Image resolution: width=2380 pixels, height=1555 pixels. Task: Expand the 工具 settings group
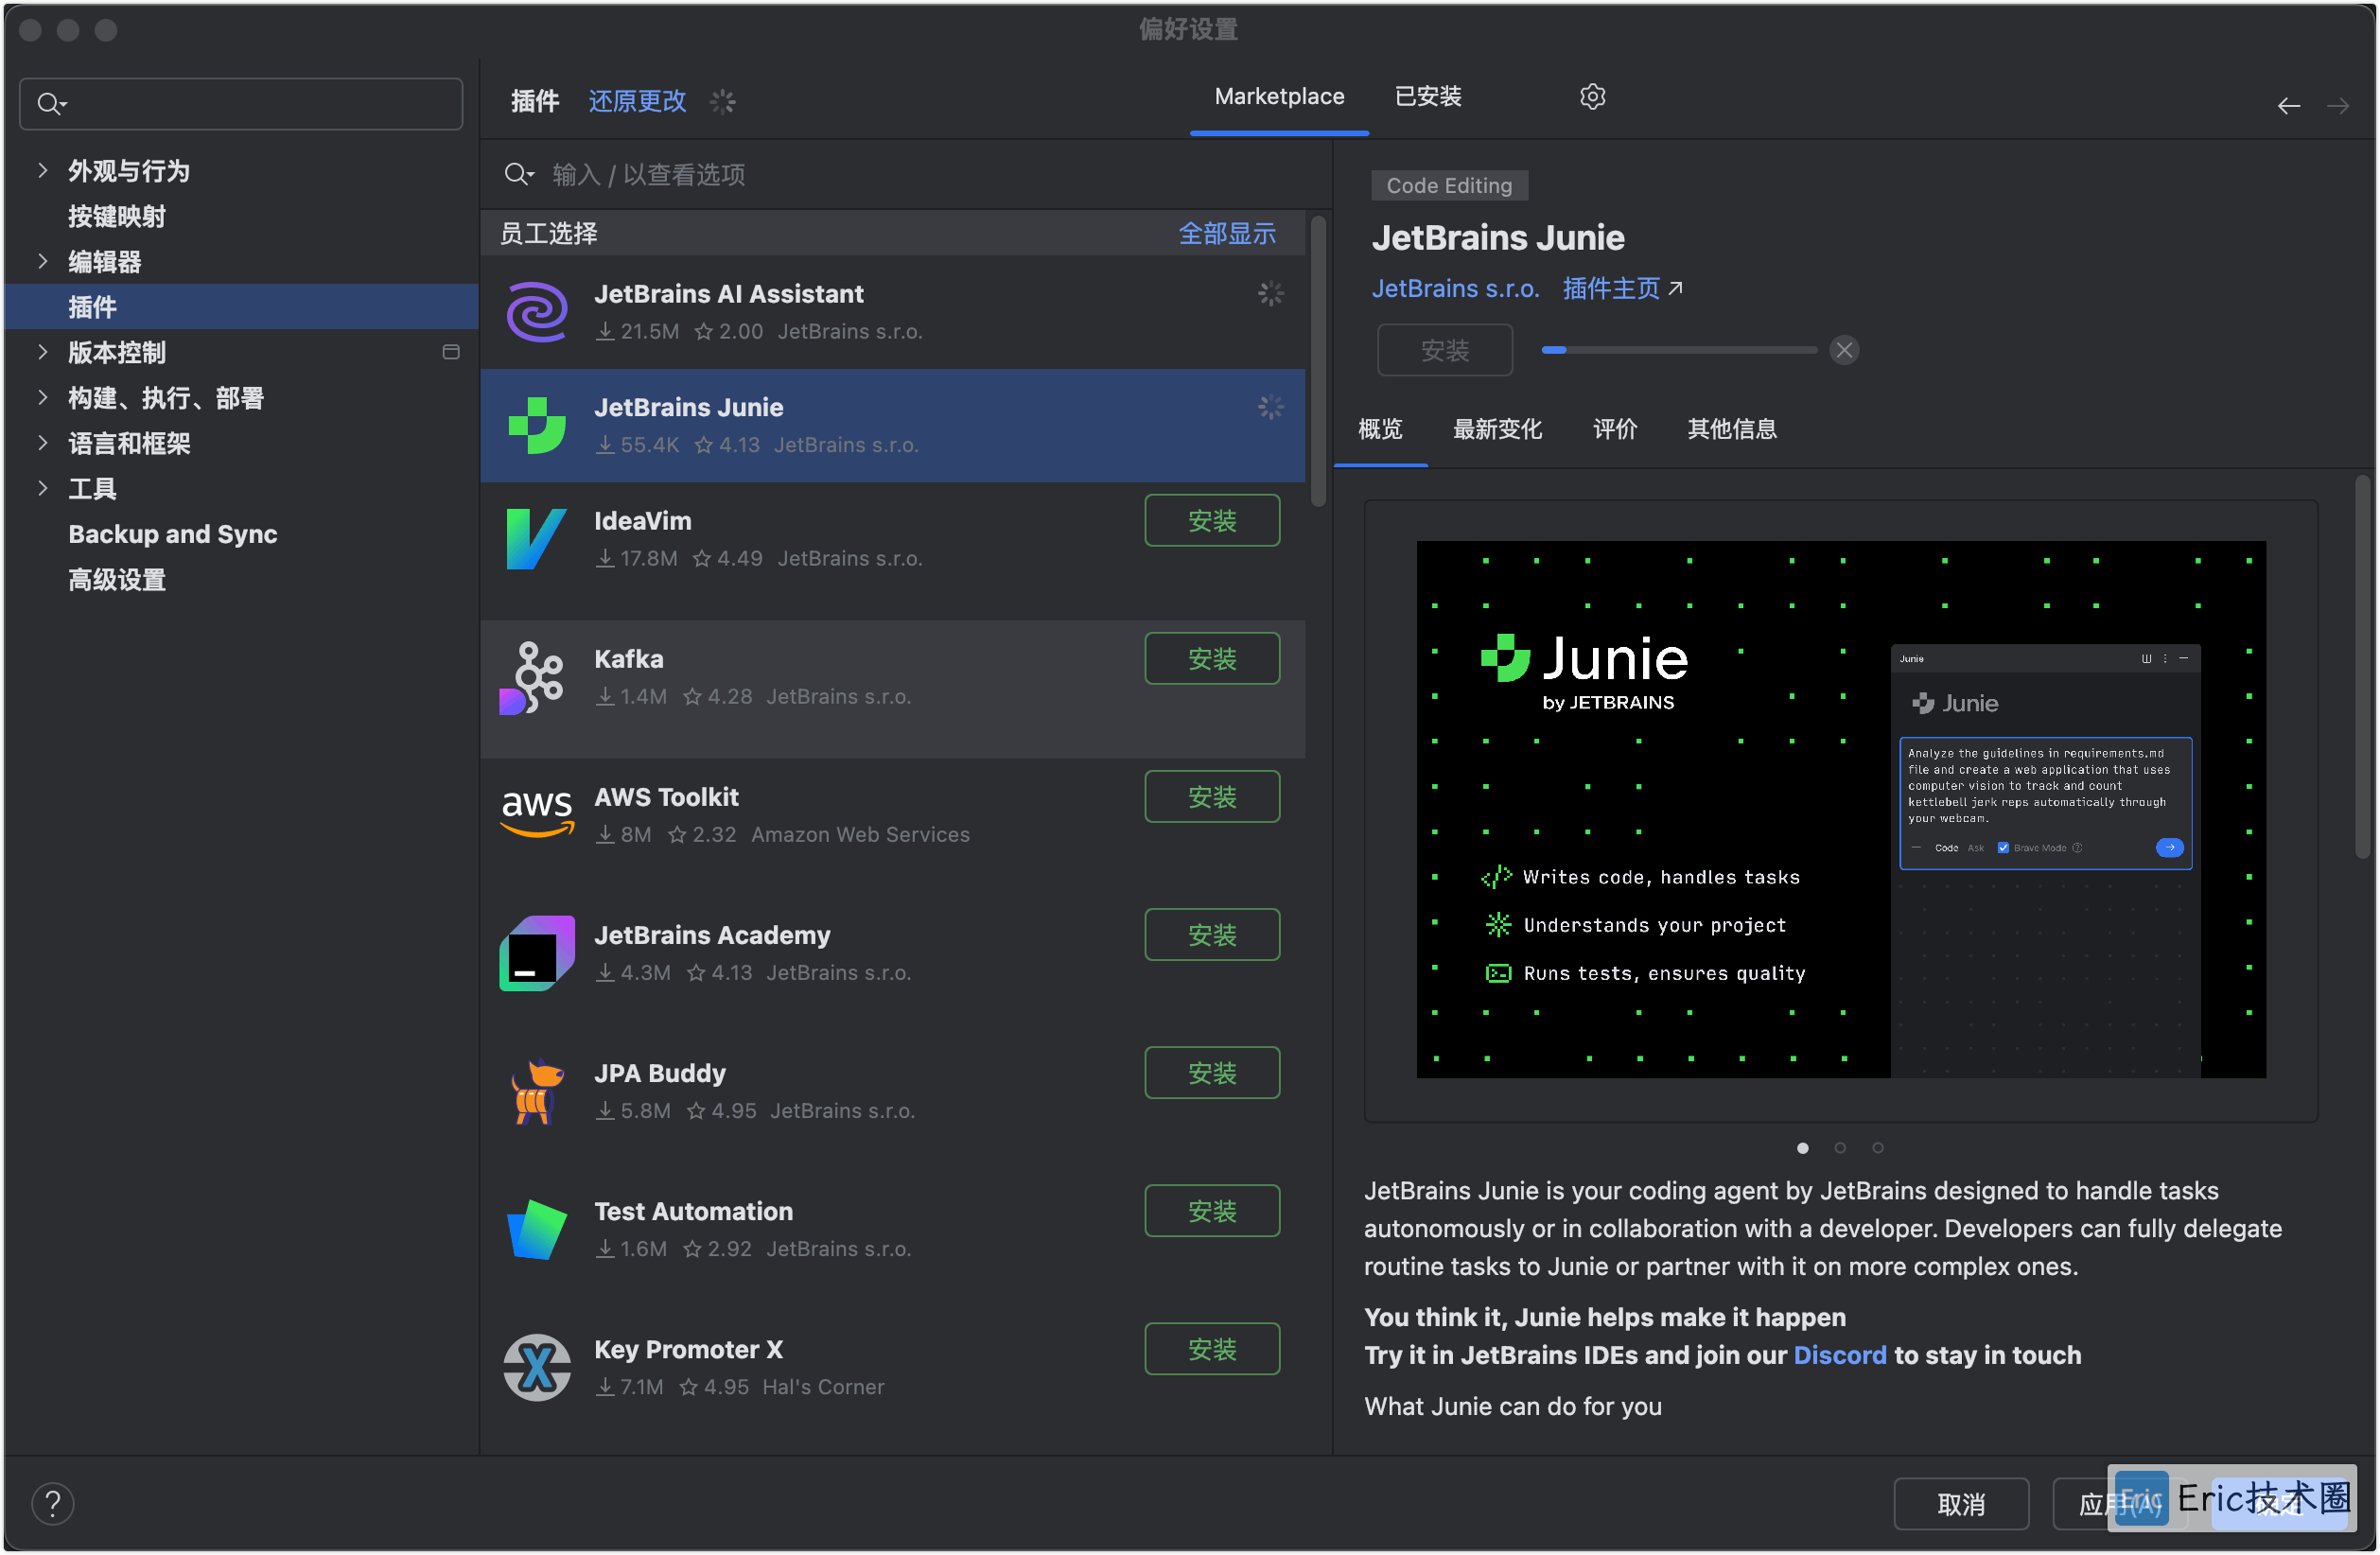[42, 488]
